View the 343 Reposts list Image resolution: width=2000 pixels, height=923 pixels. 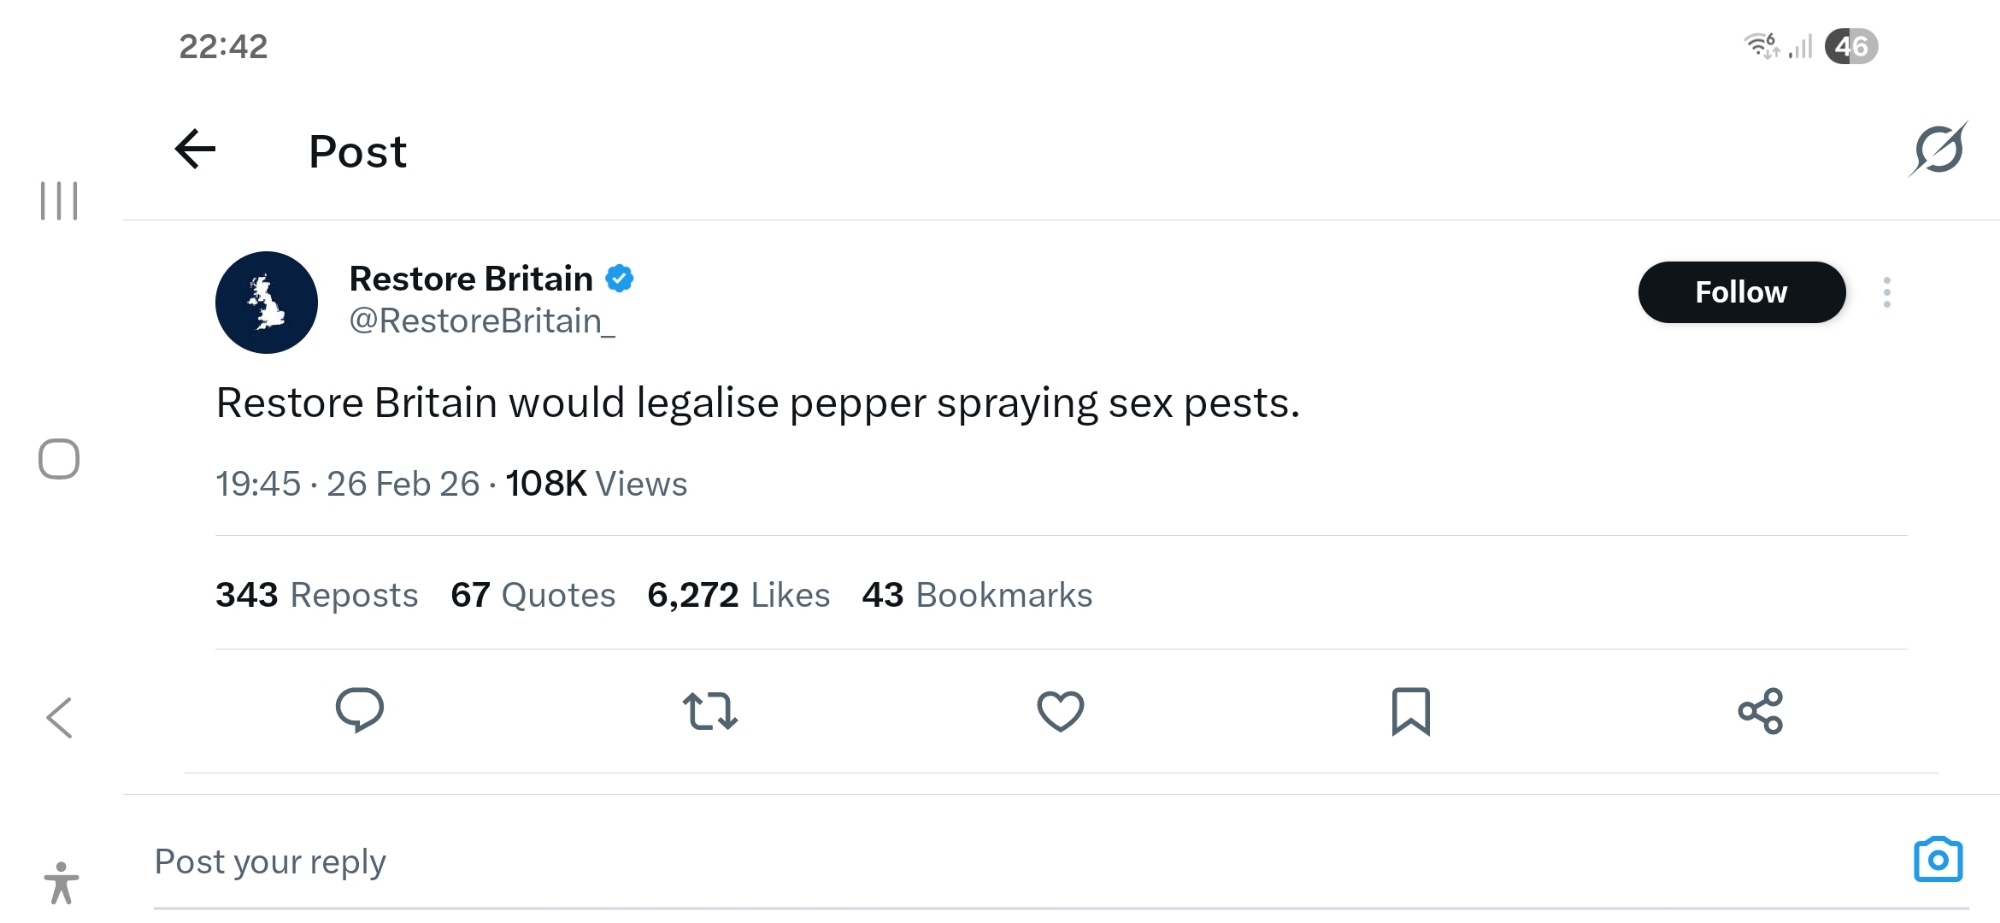(317, 595)
